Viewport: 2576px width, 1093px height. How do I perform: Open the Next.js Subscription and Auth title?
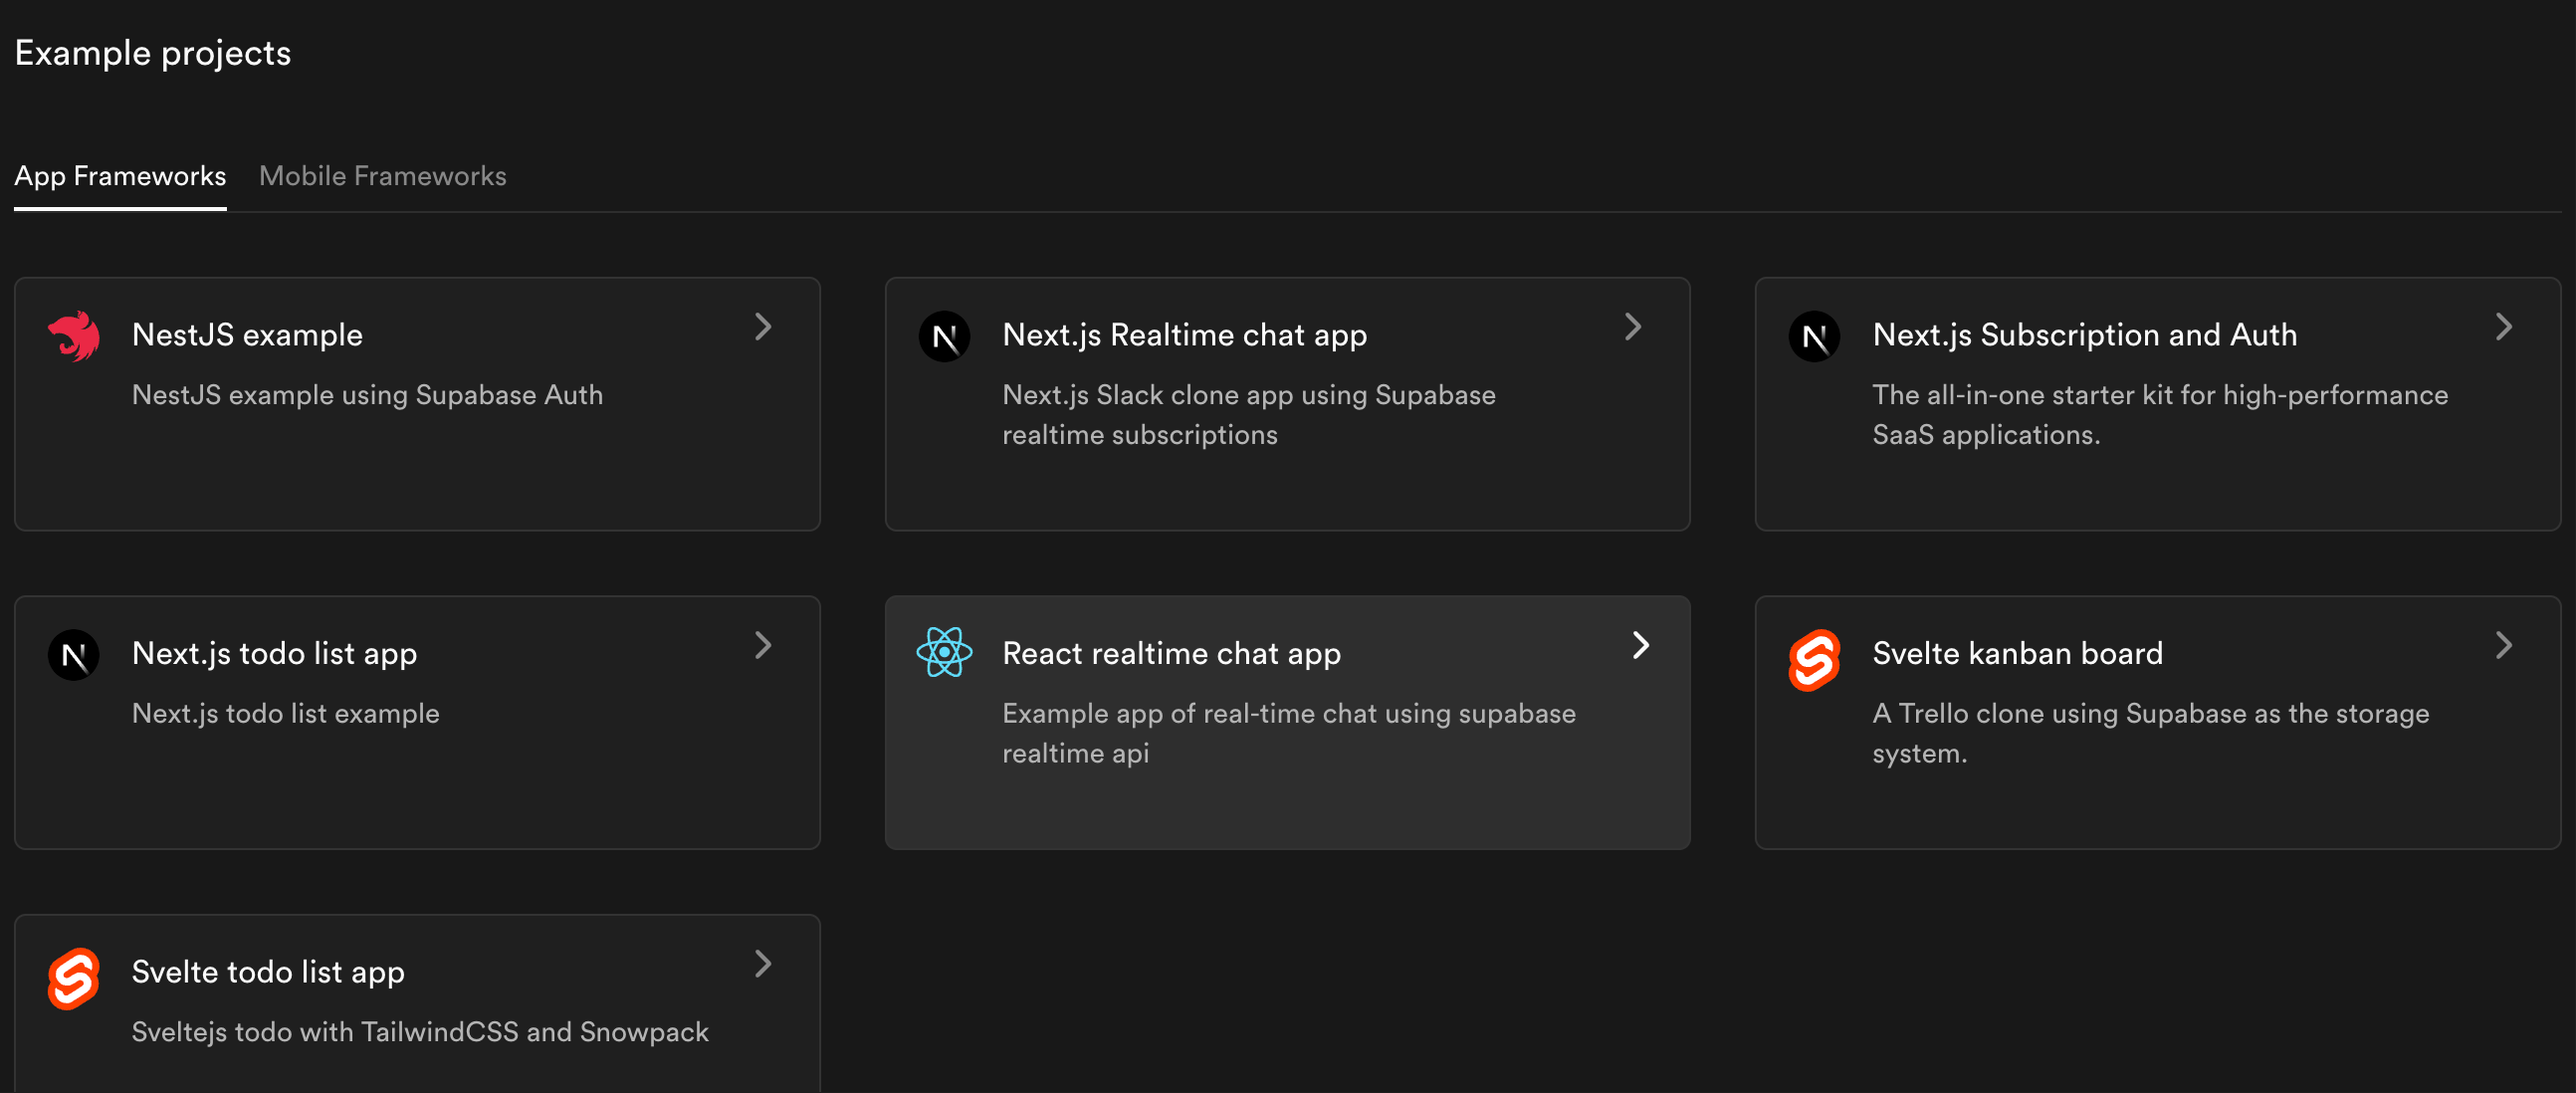pos(2084,335)
